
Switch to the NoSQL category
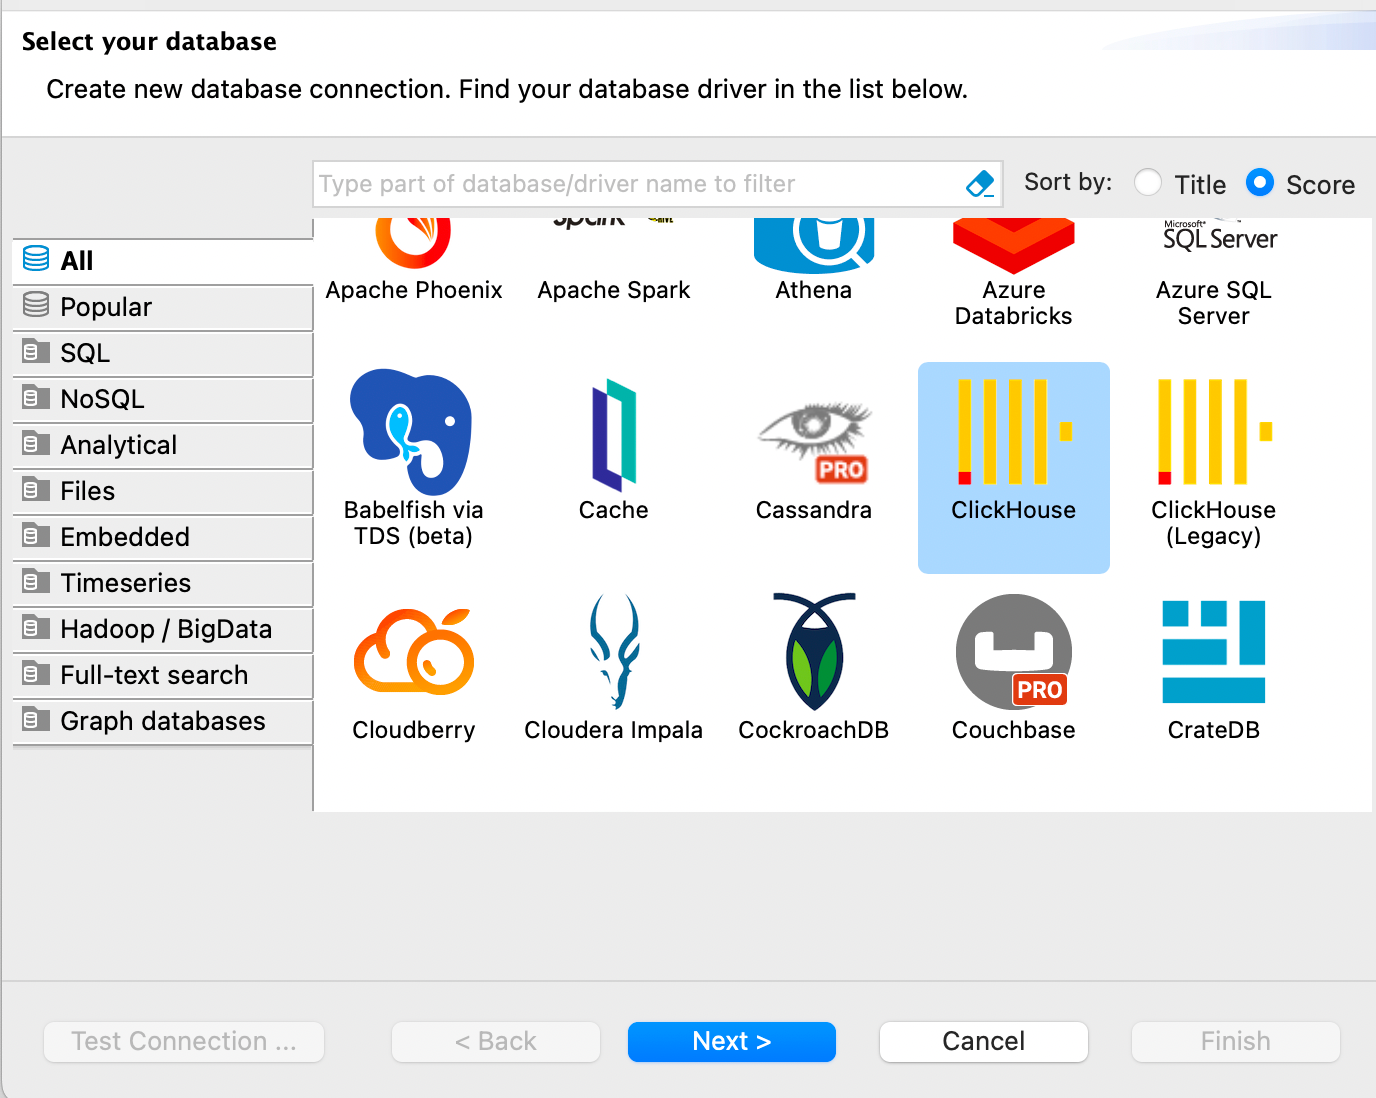[x=102, y=399]
